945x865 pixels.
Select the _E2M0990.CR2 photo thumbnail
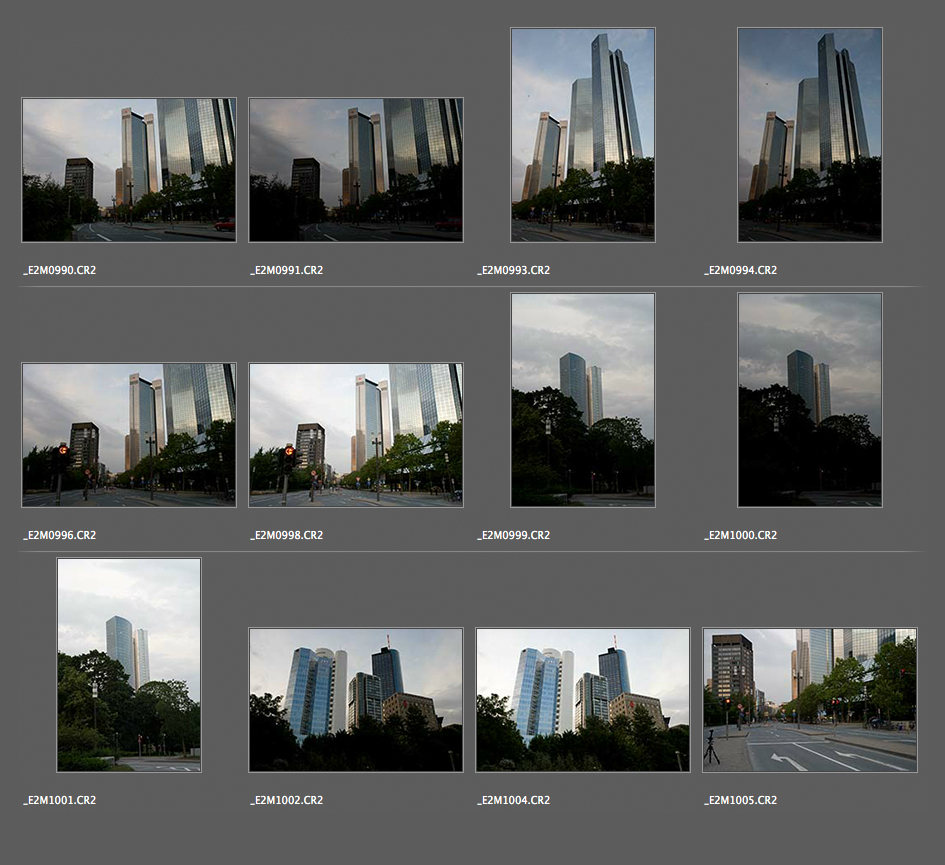click(129, 170)
